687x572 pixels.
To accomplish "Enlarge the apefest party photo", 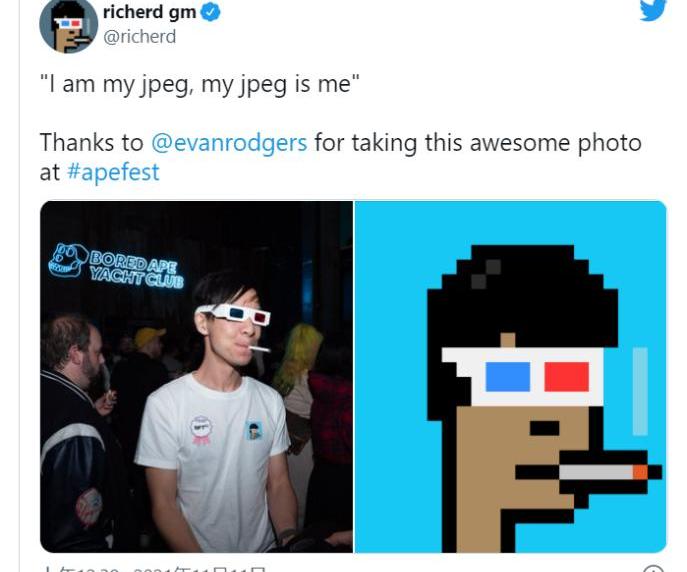I will pos(196,377).
